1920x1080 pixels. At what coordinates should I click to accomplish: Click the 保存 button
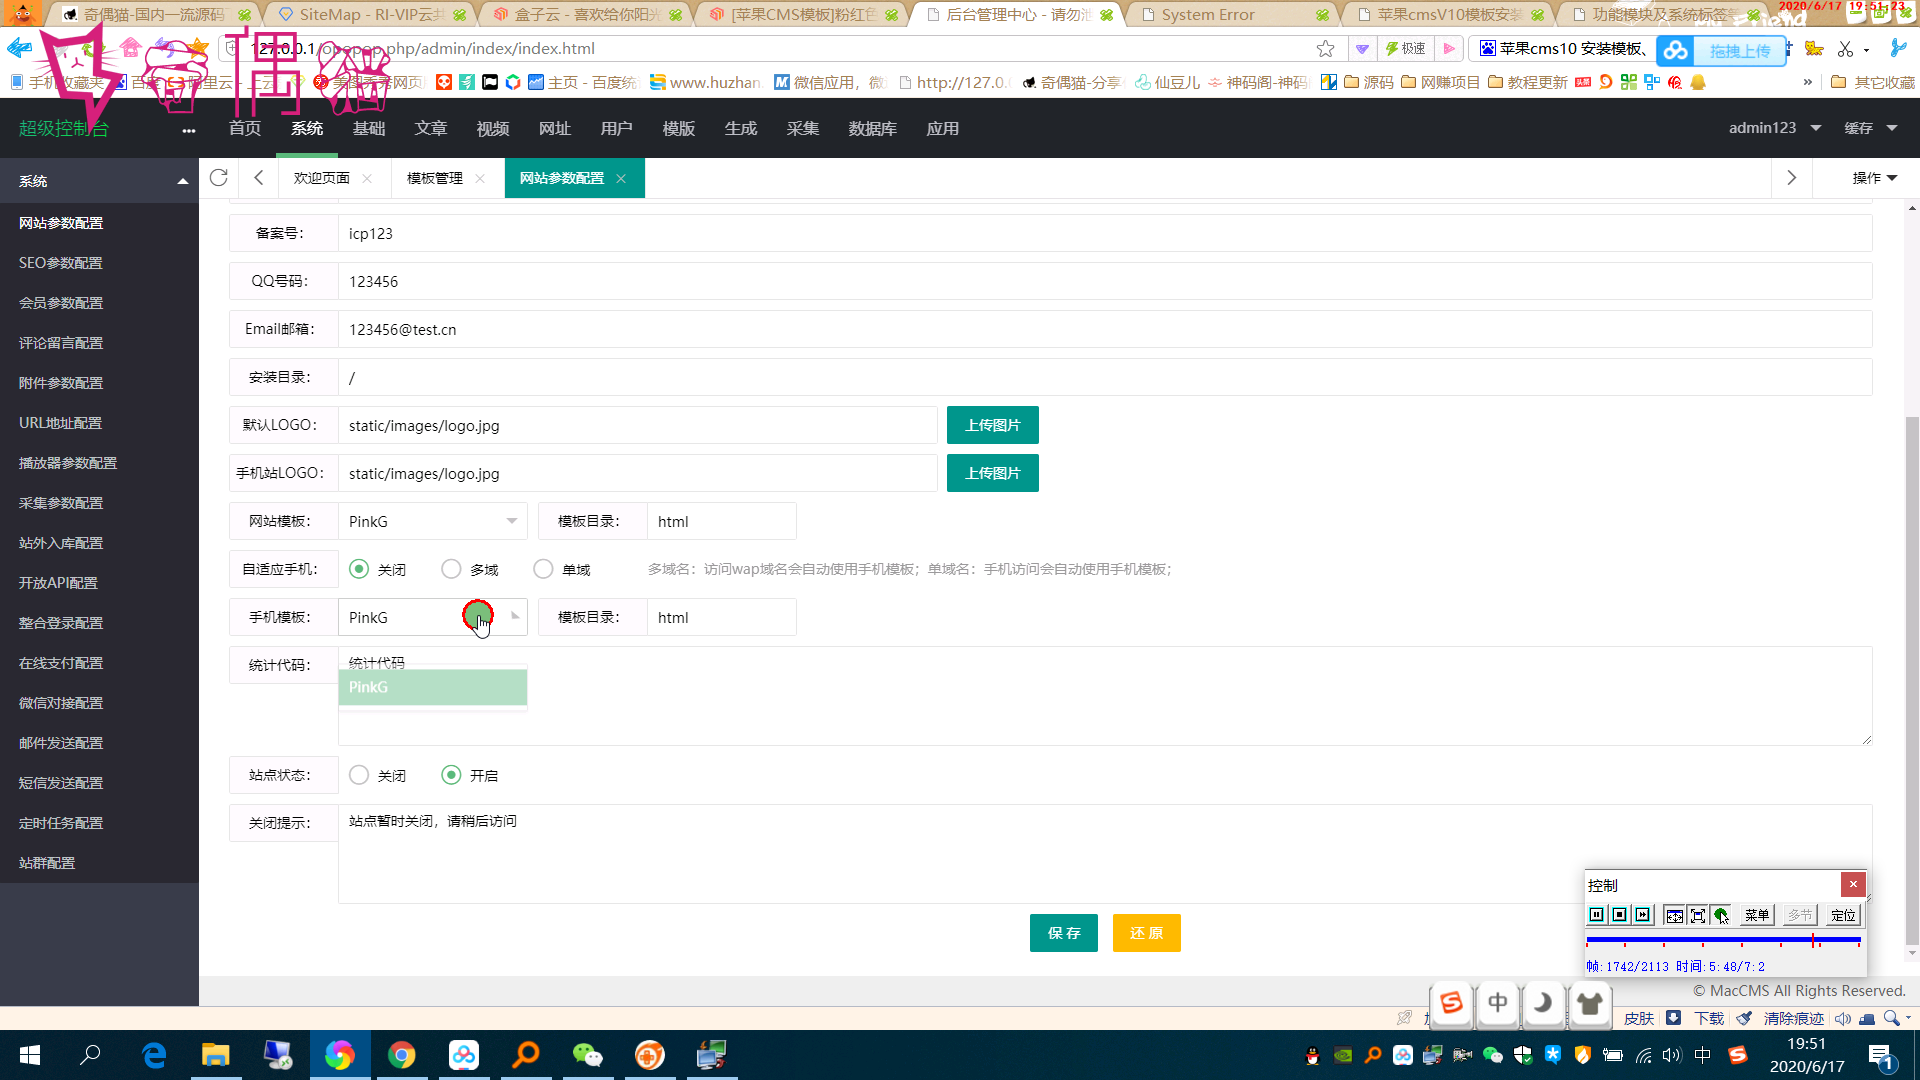1064,933
